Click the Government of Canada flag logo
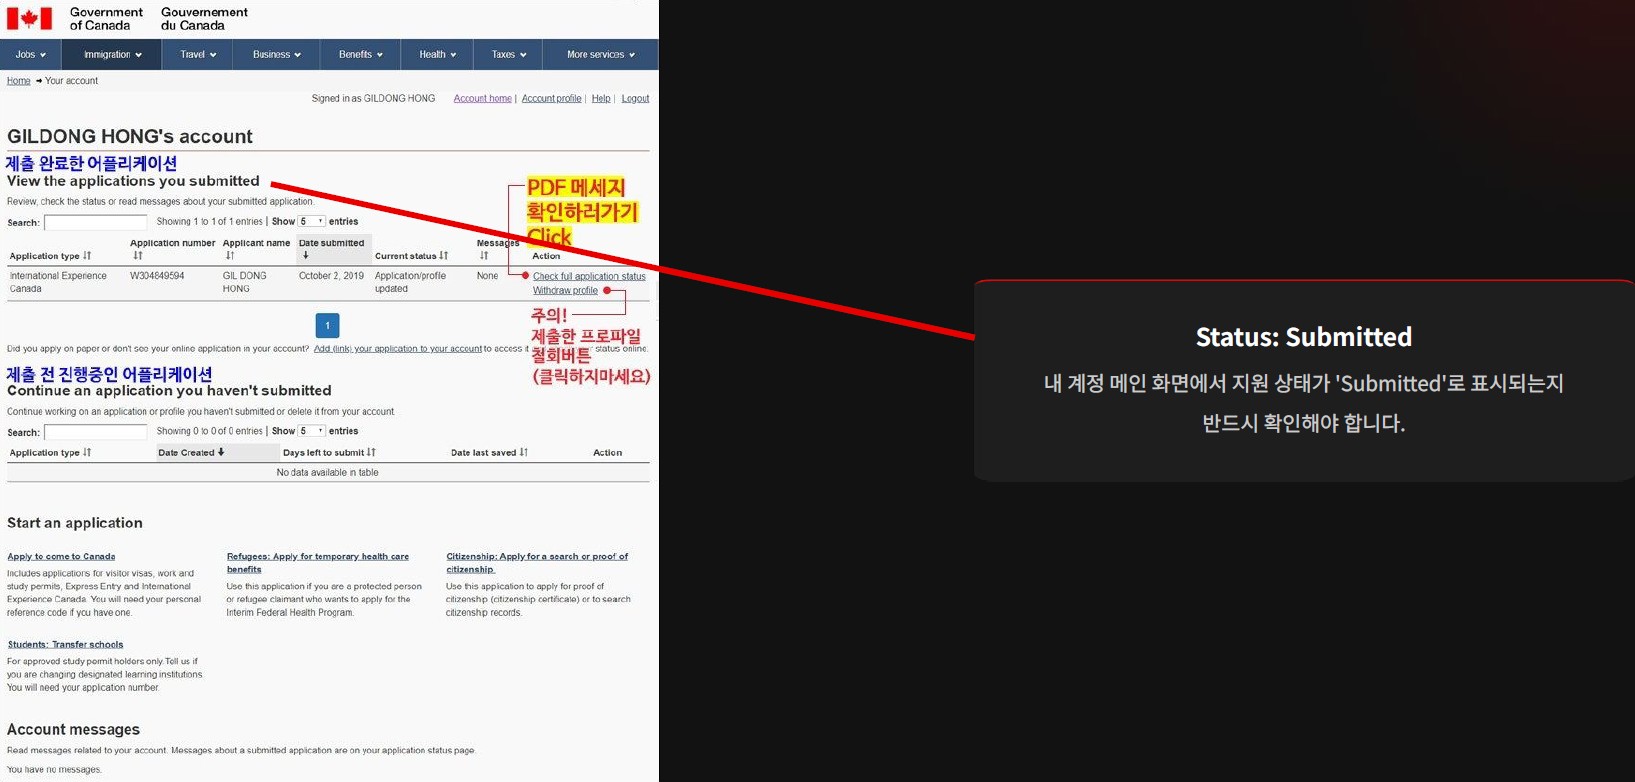The image size is (1635, 782). coord(29,19)
